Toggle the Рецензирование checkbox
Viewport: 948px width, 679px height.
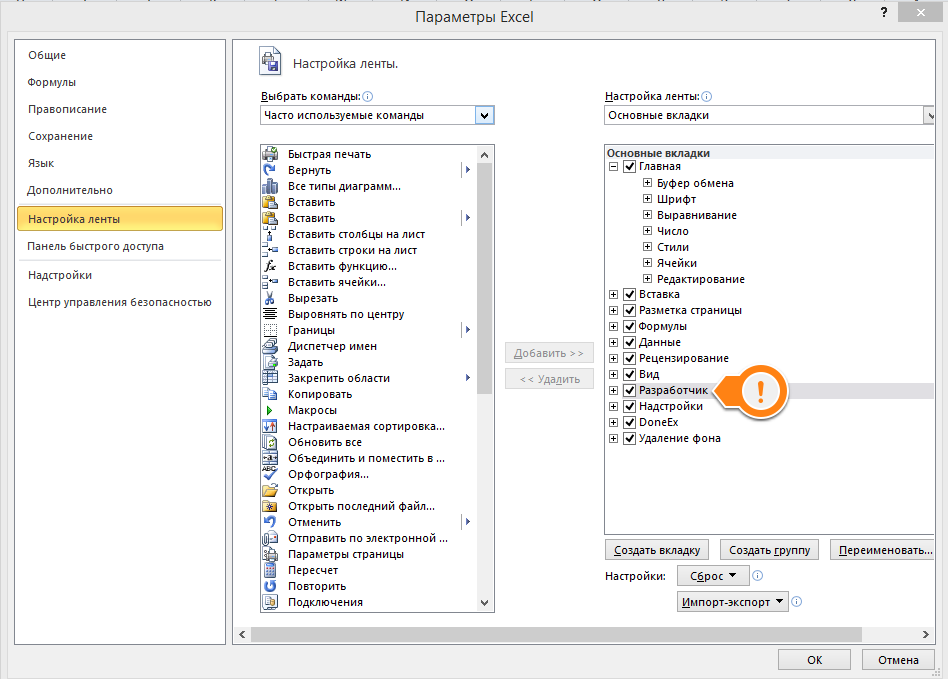click(x=629, y=359)
